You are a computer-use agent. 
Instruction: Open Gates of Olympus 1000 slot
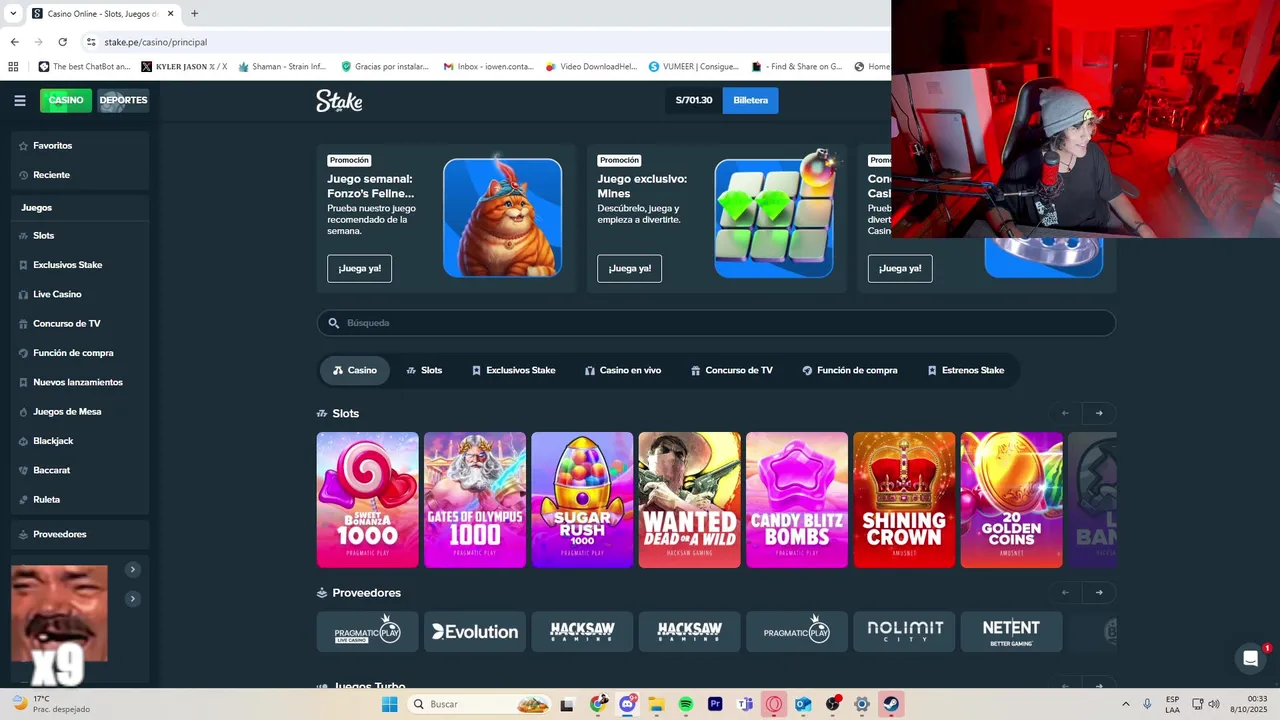tap(475, 500)
